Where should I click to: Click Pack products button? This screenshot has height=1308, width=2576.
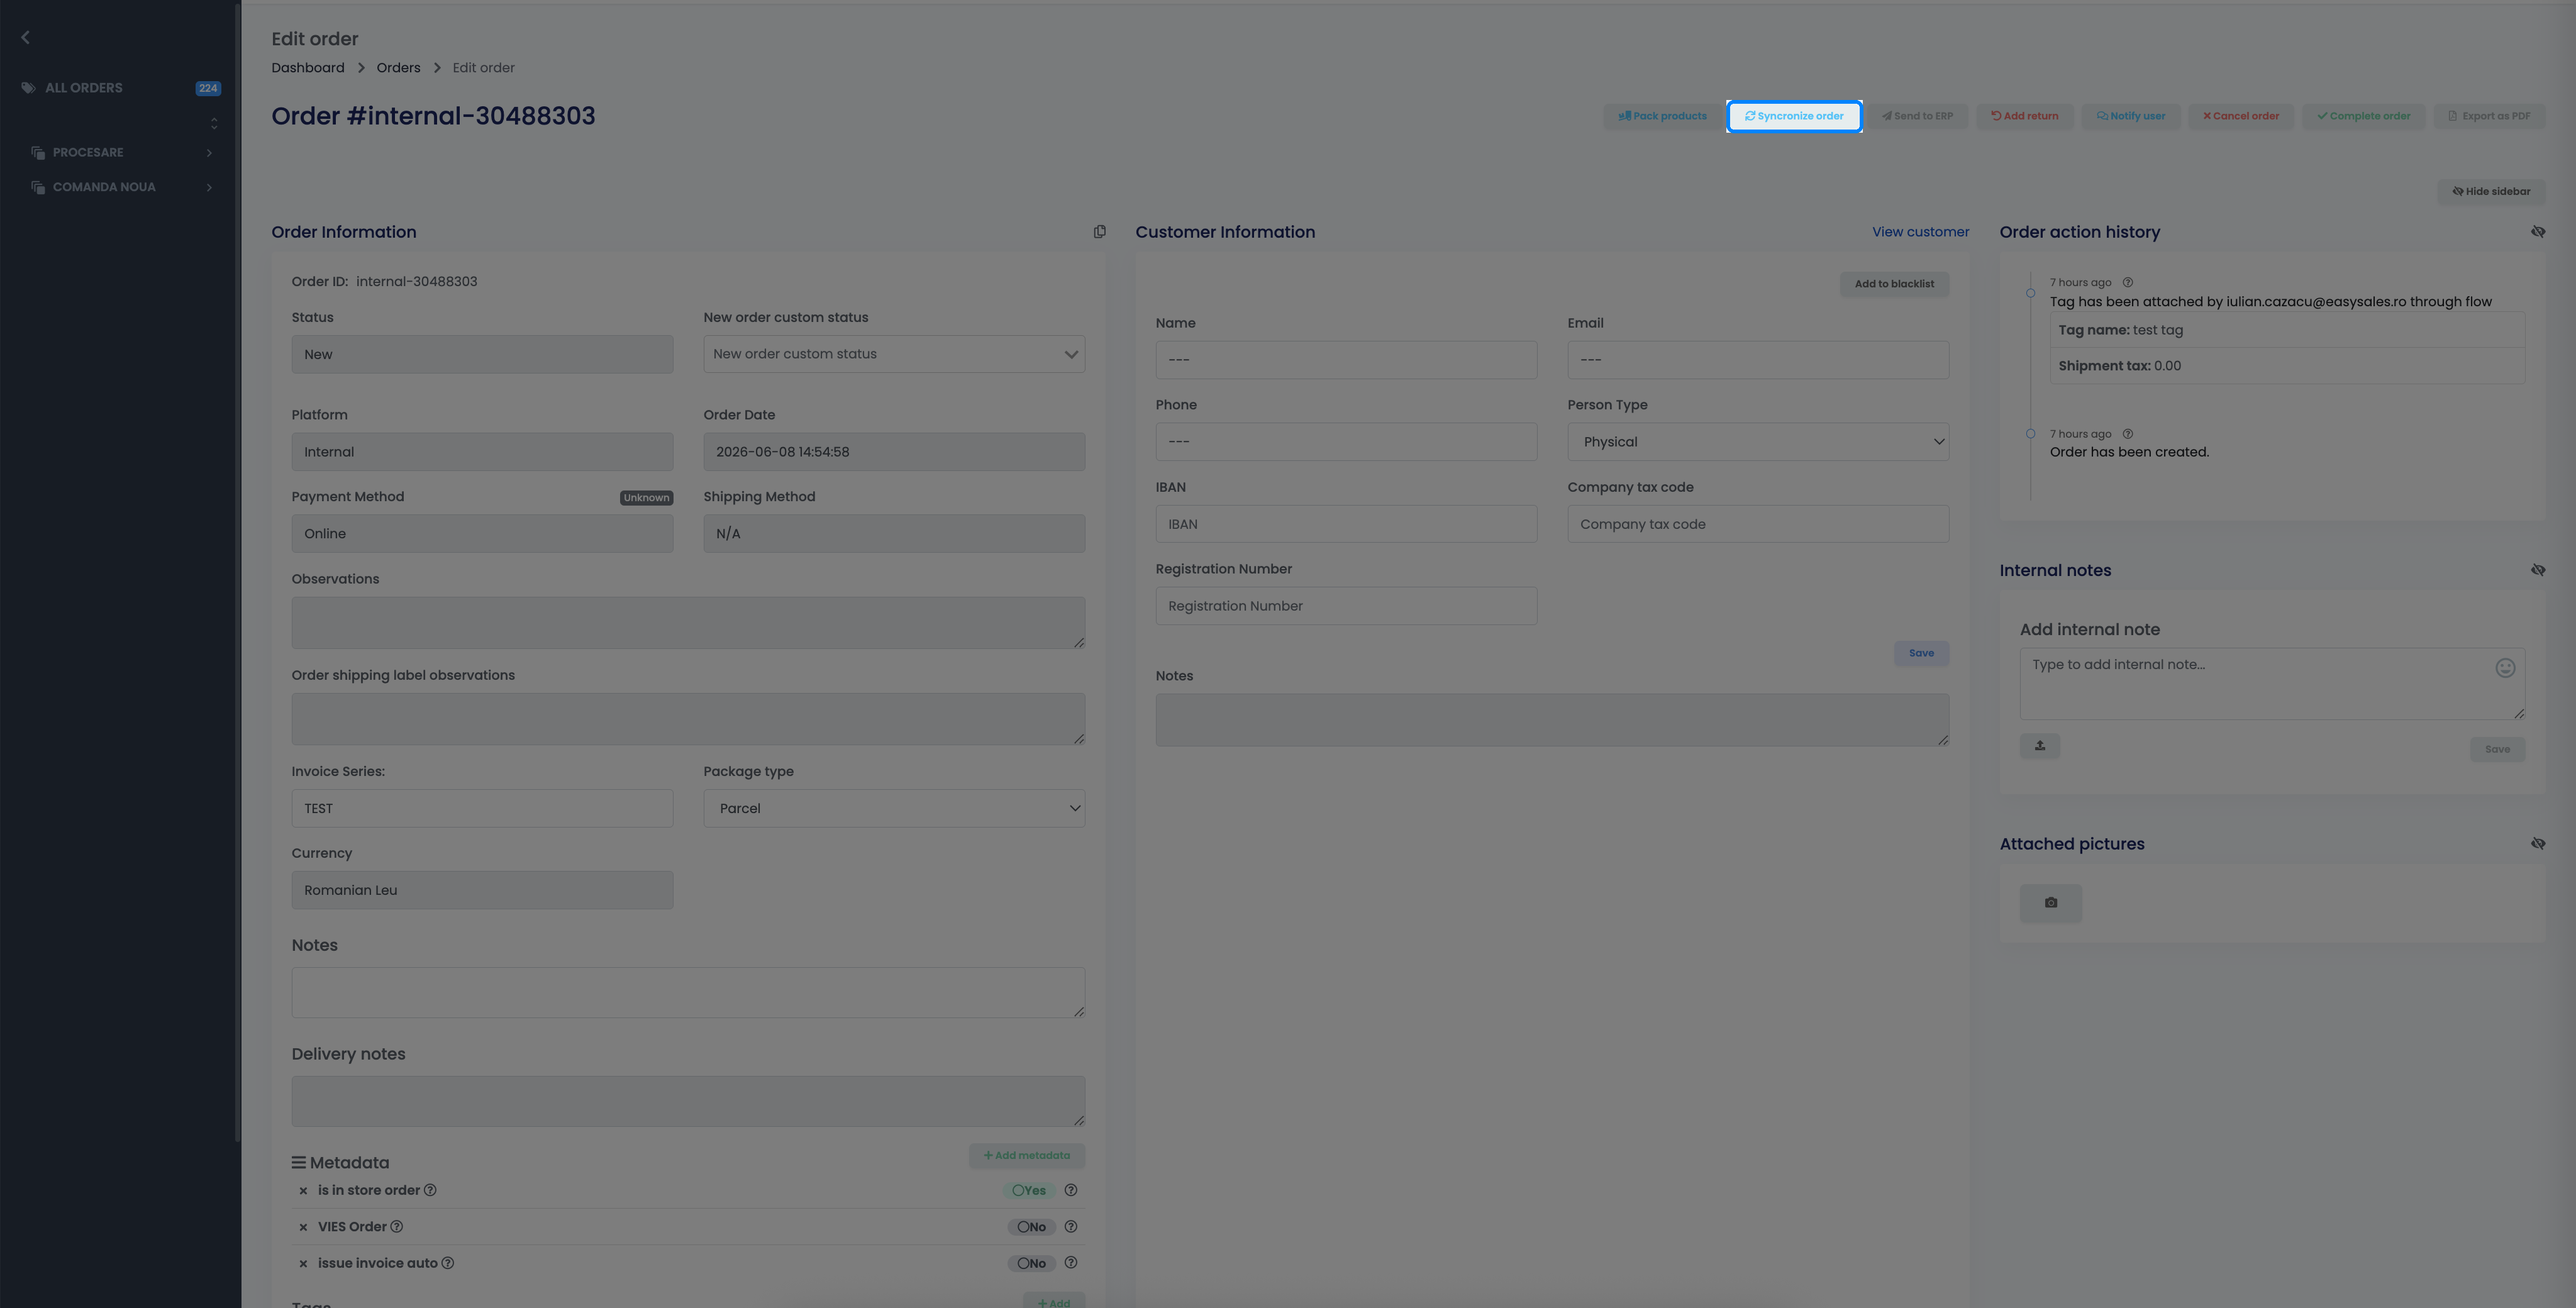(1662, 116)
